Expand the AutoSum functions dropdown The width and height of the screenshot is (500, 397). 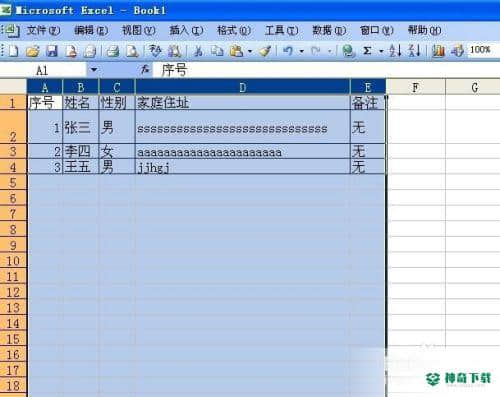tap(381, 51)
